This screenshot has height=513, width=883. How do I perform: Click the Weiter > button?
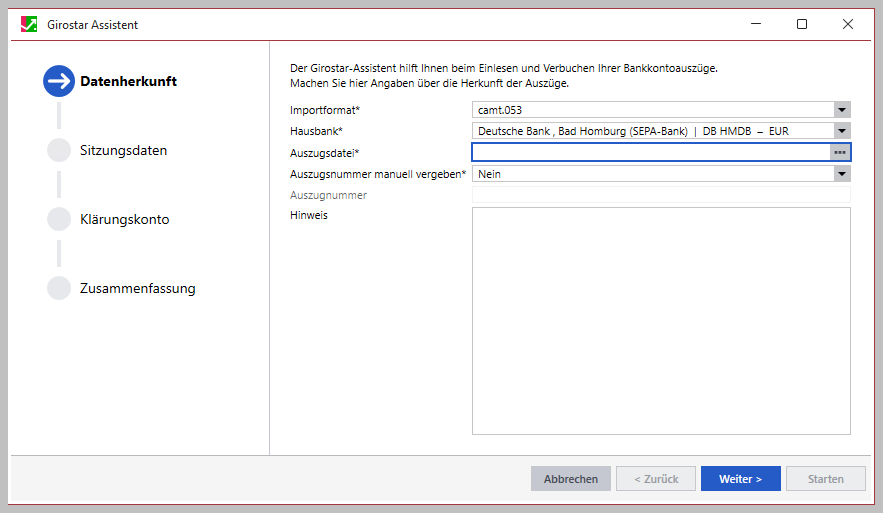[x=740, y=479]
